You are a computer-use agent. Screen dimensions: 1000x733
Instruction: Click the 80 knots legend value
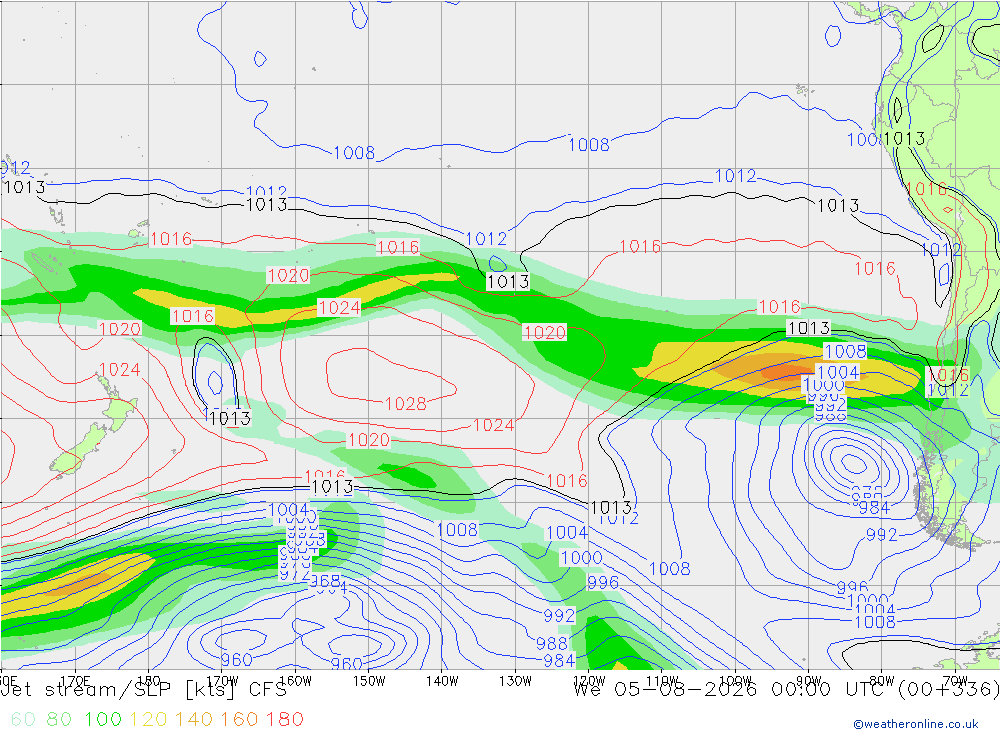[x=59, y=719]
